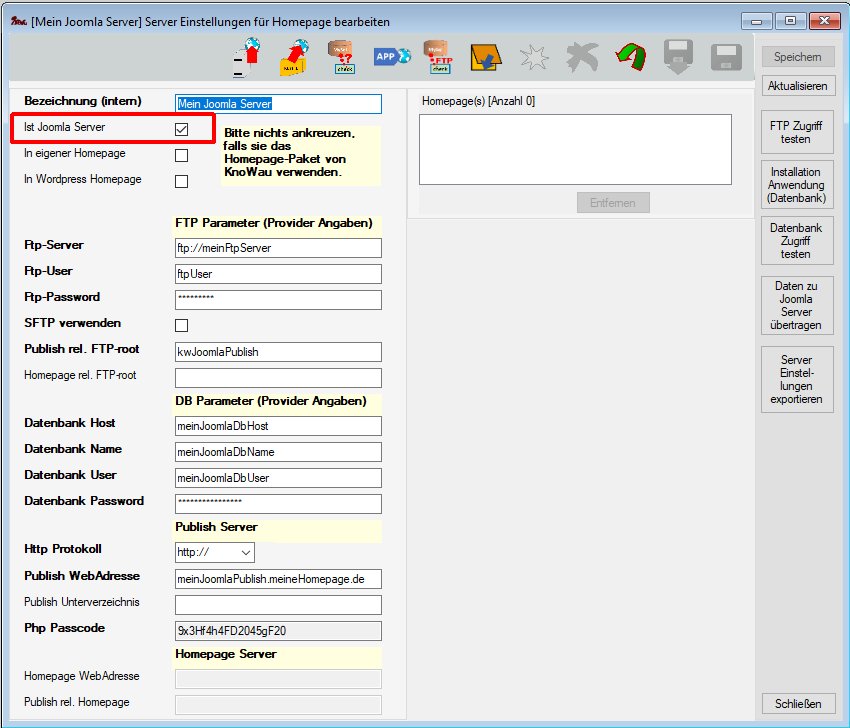The image size is (850, 728).
Task: Click into the Ftp-Server input field
Action: [x=278, y=248]
